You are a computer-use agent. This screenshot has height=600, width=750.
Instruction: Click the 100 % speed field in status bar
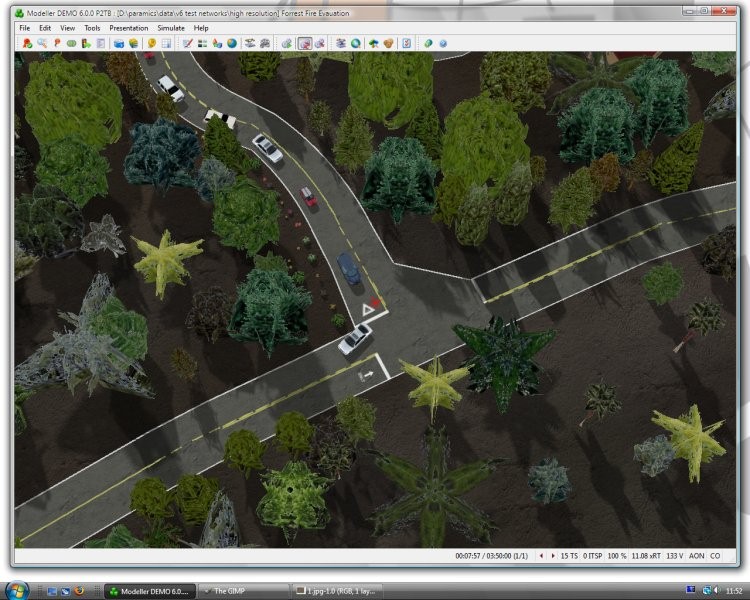(x=617, y=555)
